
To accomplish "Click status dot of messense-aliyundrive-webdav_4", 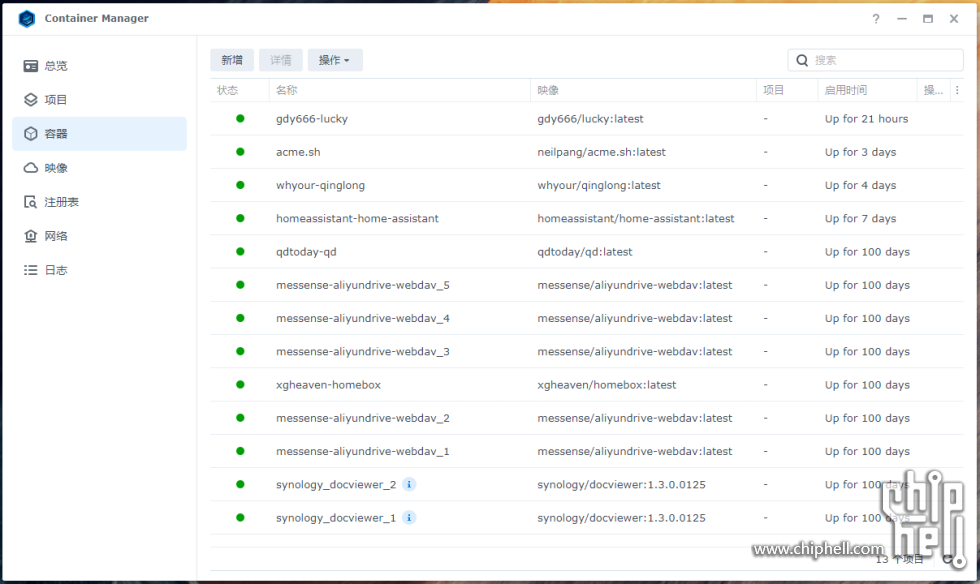I will pos(240,318).
